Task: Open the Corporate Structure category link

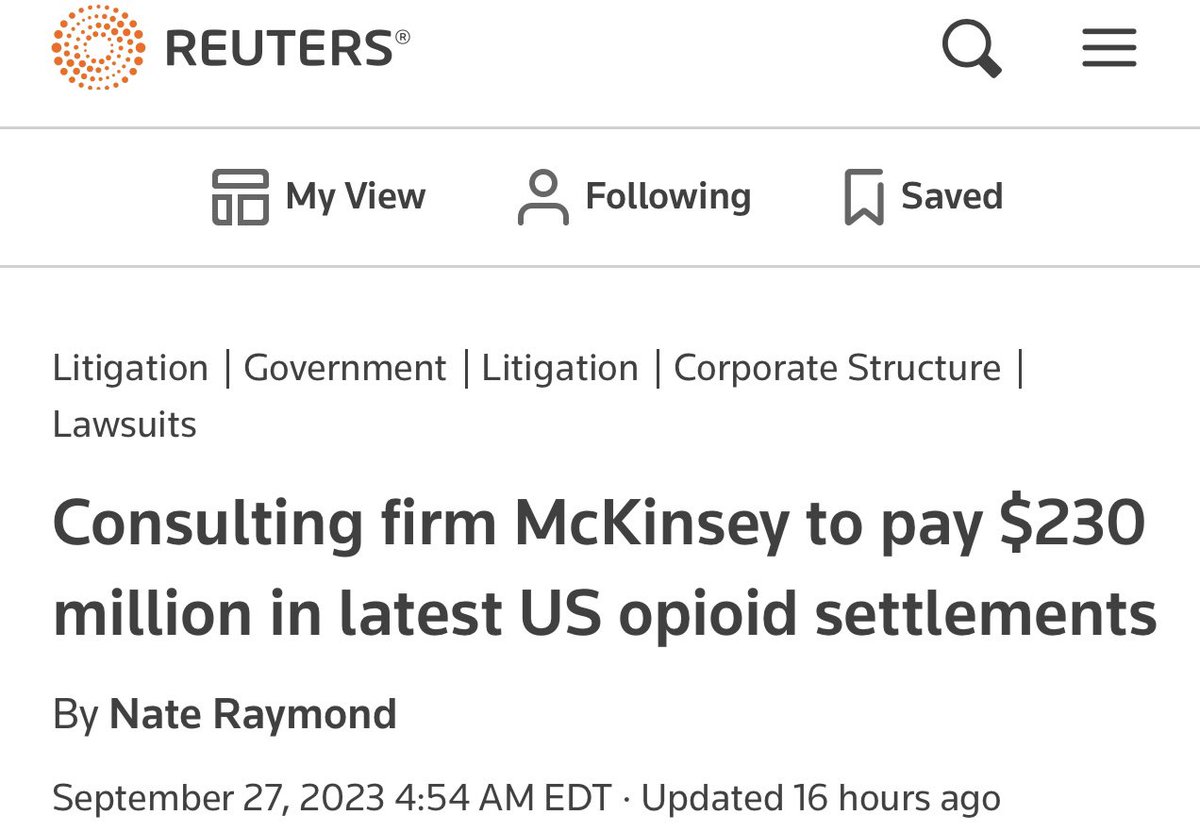Action: [x=837, y=368]
